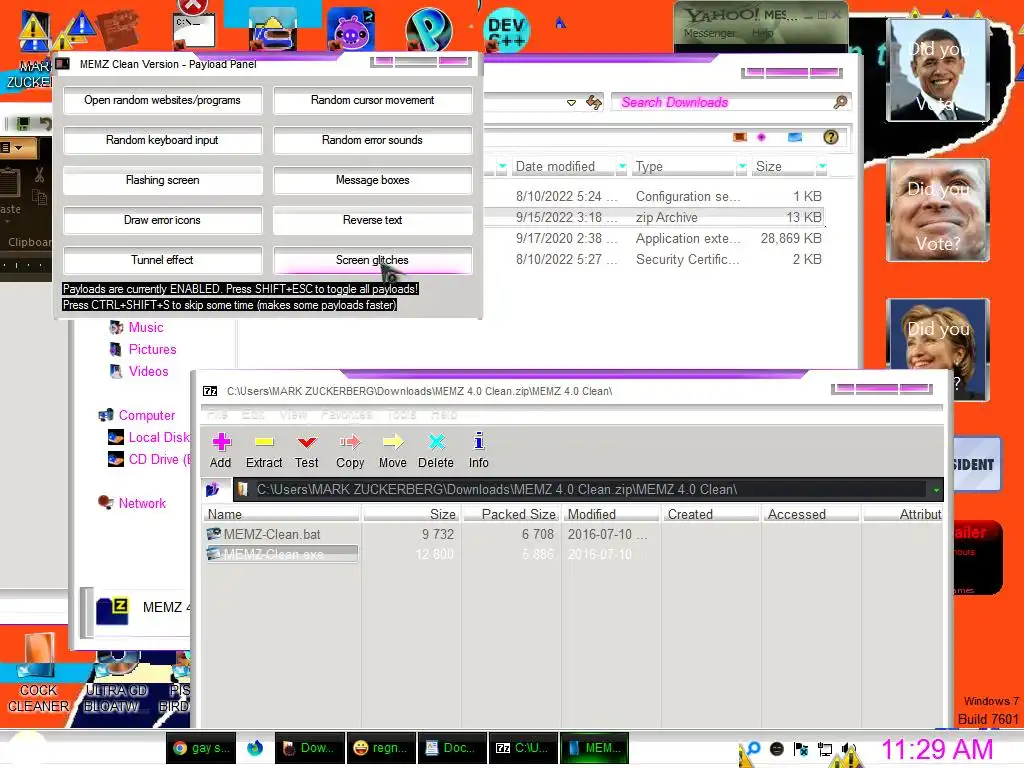Click the Explorer preview pane icon

tap(795, 137)
